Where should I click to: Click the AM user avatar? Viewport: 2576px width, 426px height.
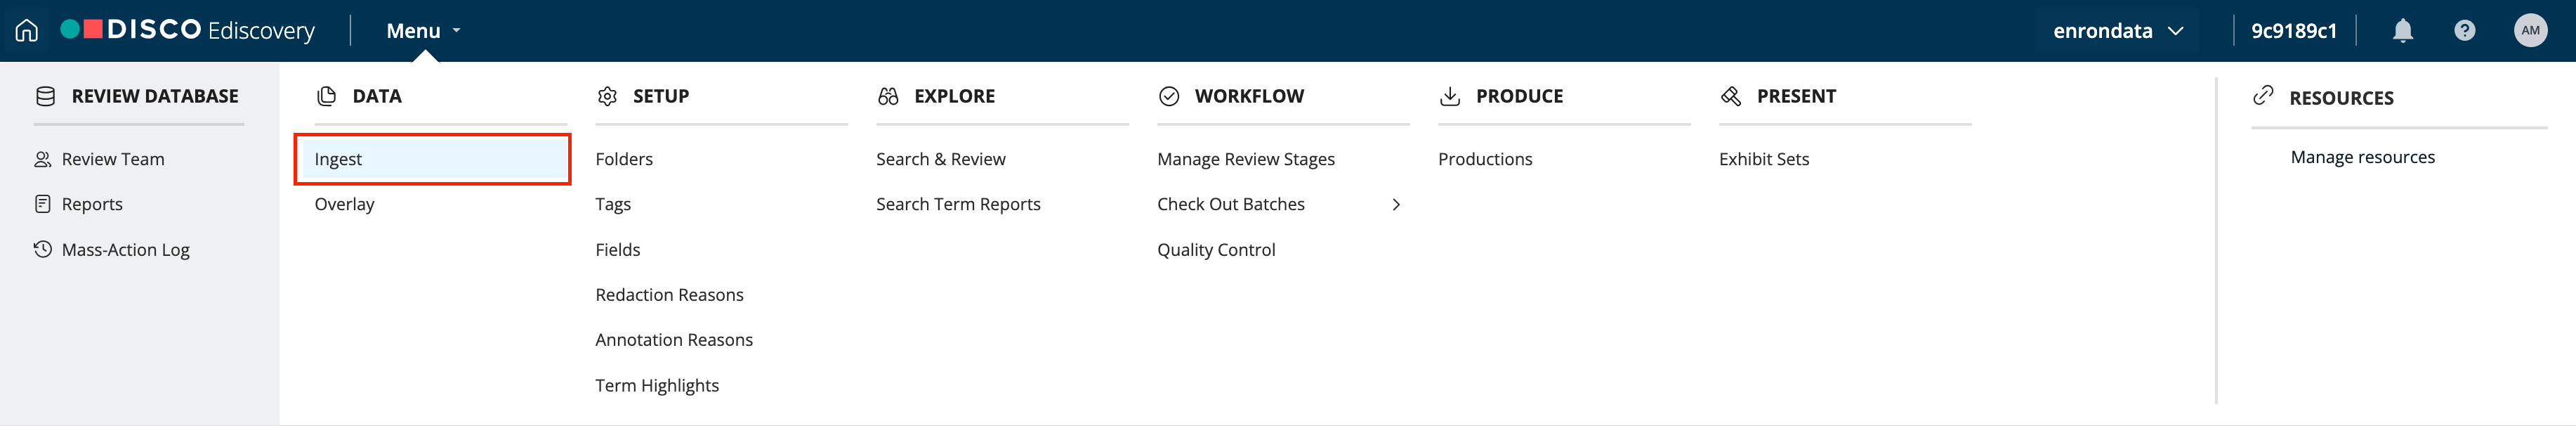pyautogui.click(x=2530, y=31)
